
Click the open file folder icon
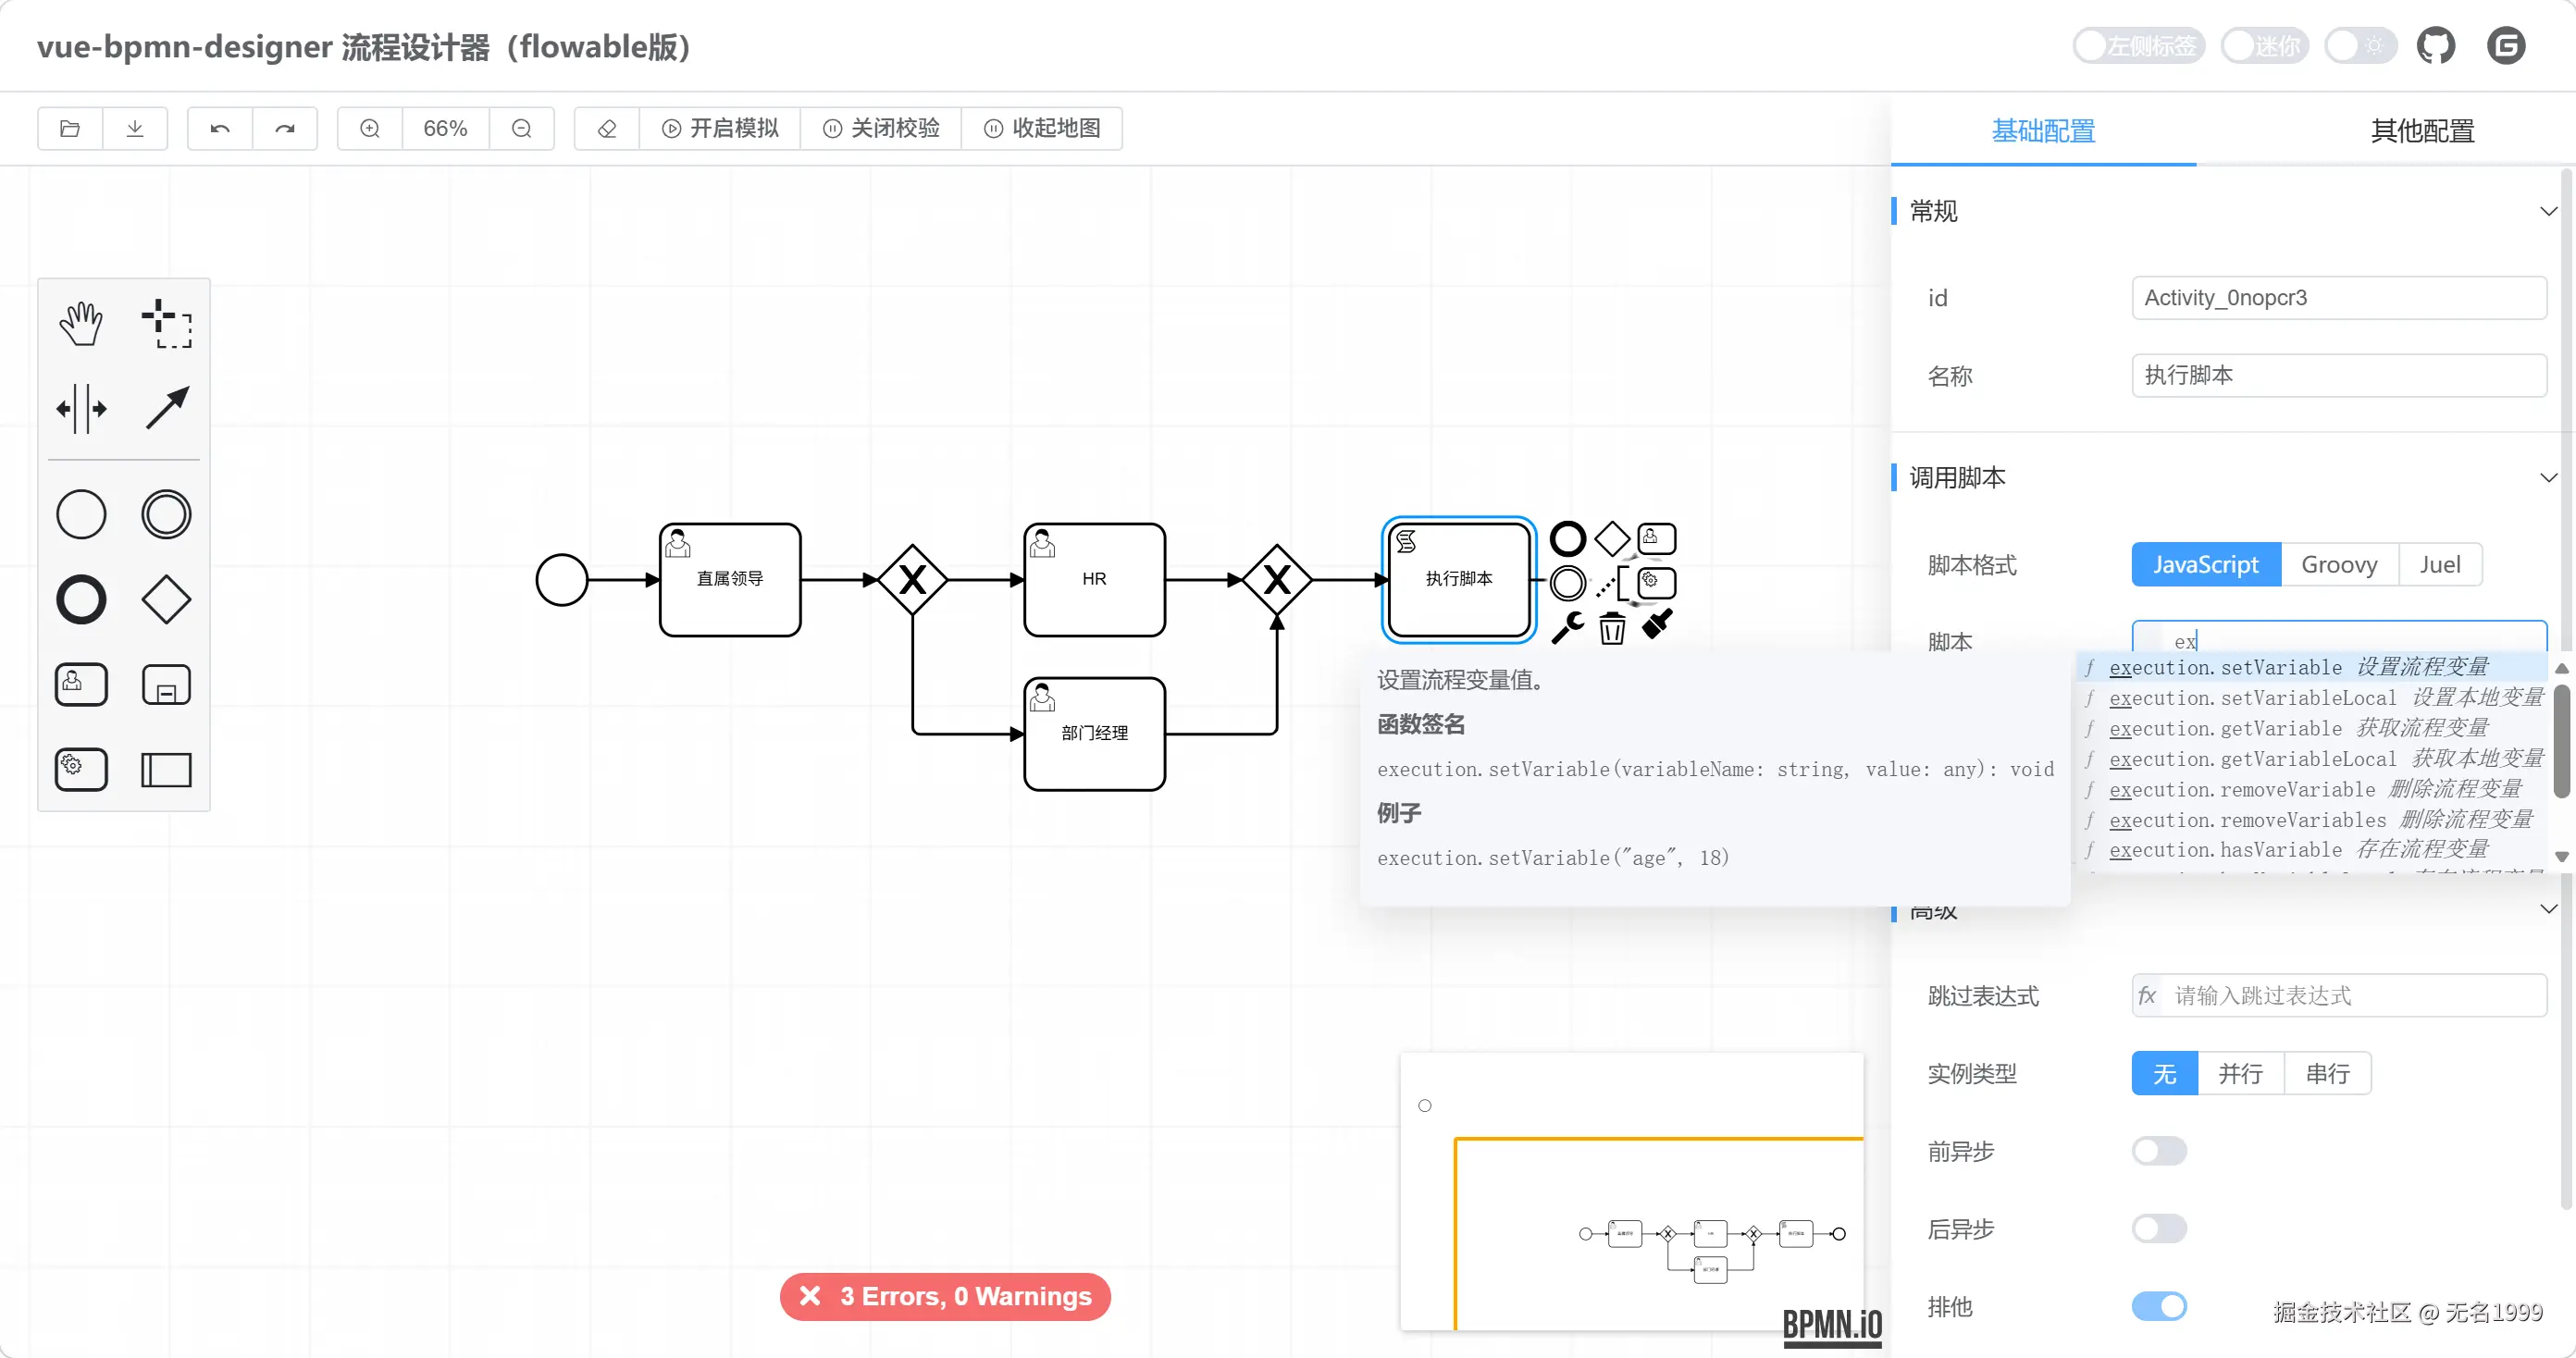70,128
